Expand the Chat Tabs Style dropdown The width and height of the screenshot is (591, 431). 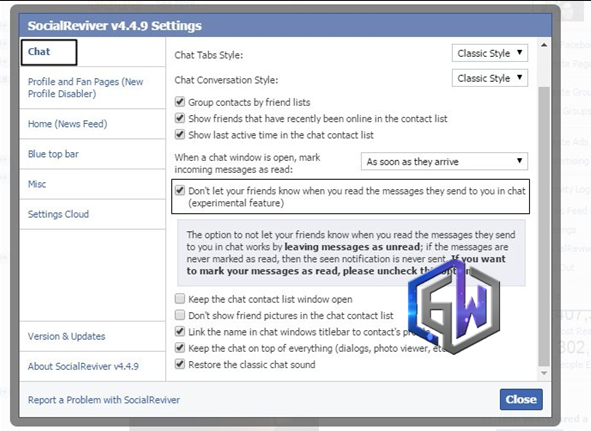click(x=490, y=53)
